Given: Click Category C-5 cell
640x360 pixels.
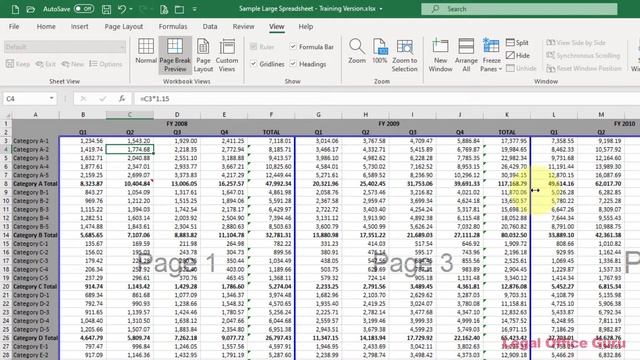Looking at the screenshot, I should click(x=36, y=278).
